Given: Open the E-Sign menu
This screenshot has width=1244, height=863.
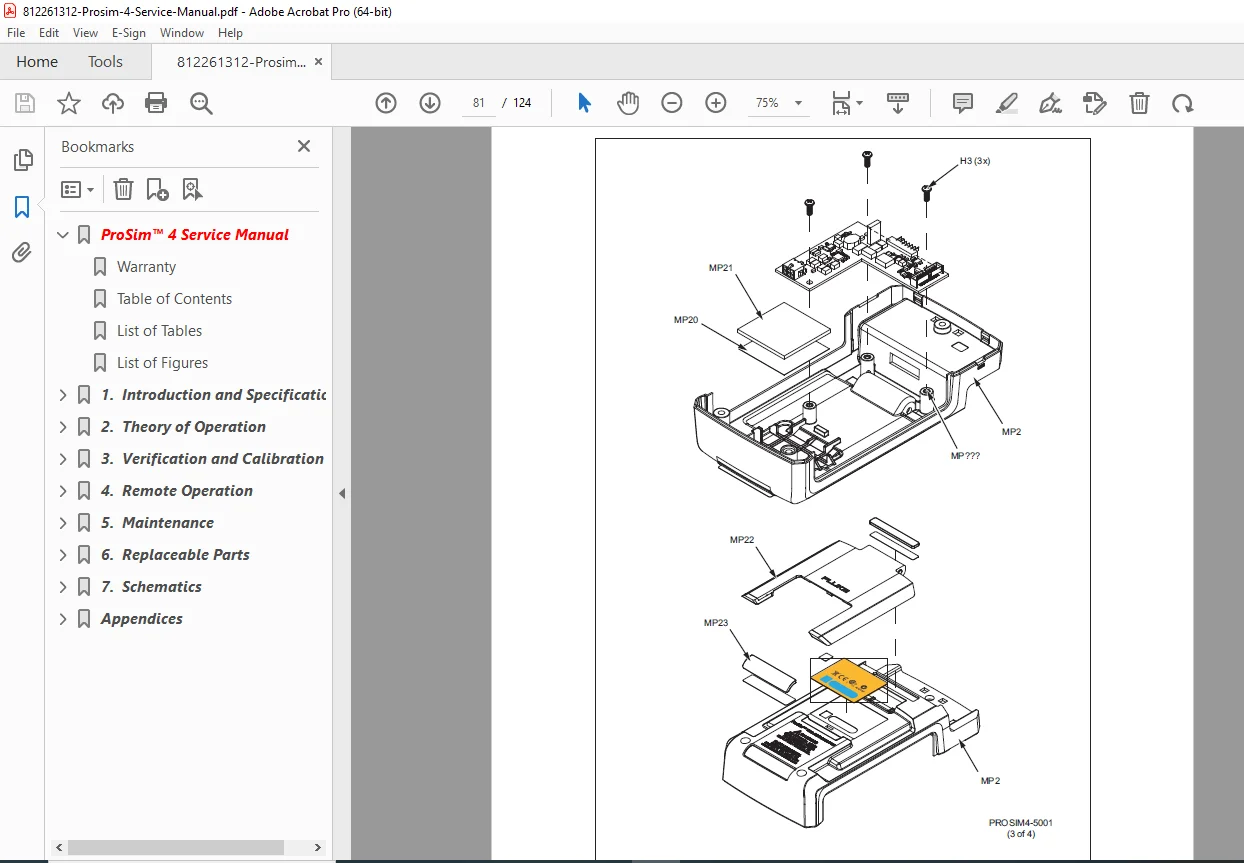Looking at the screenshot, I should tap(129, 33).
